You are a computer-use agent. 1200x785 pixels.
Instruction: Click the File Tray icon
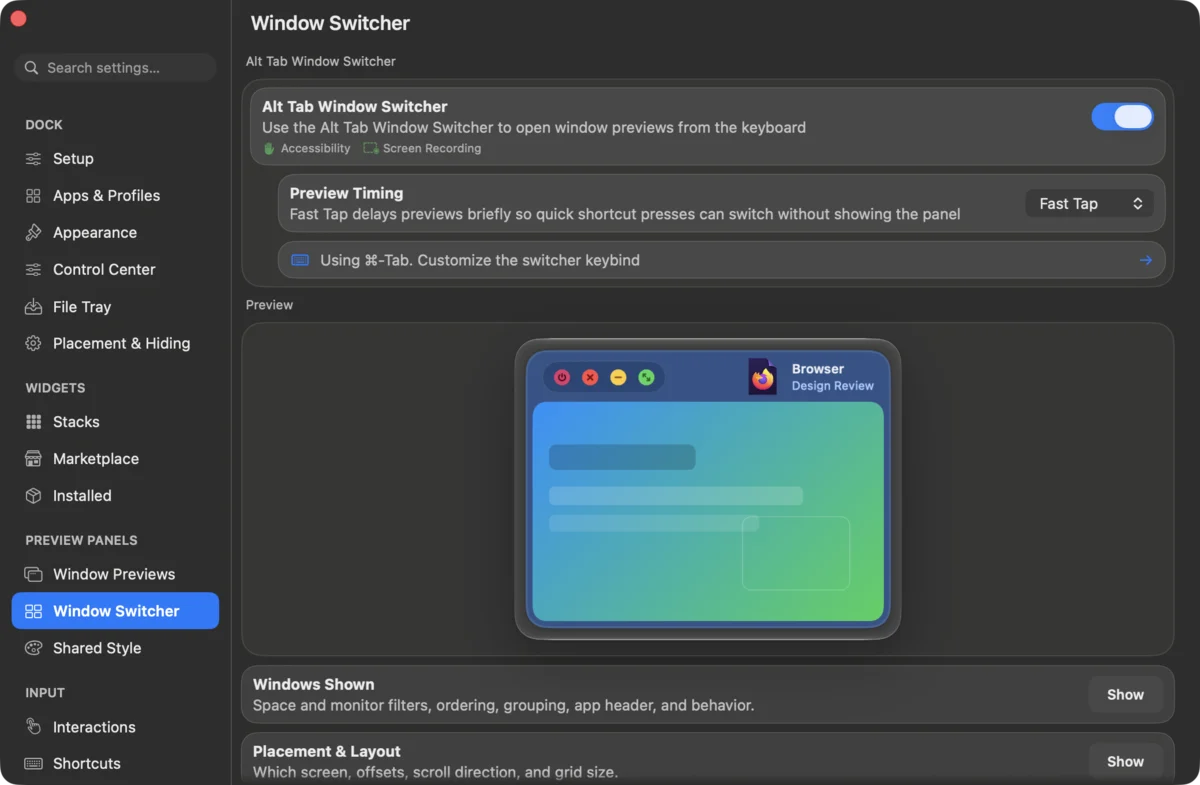[x=33, y=307]
